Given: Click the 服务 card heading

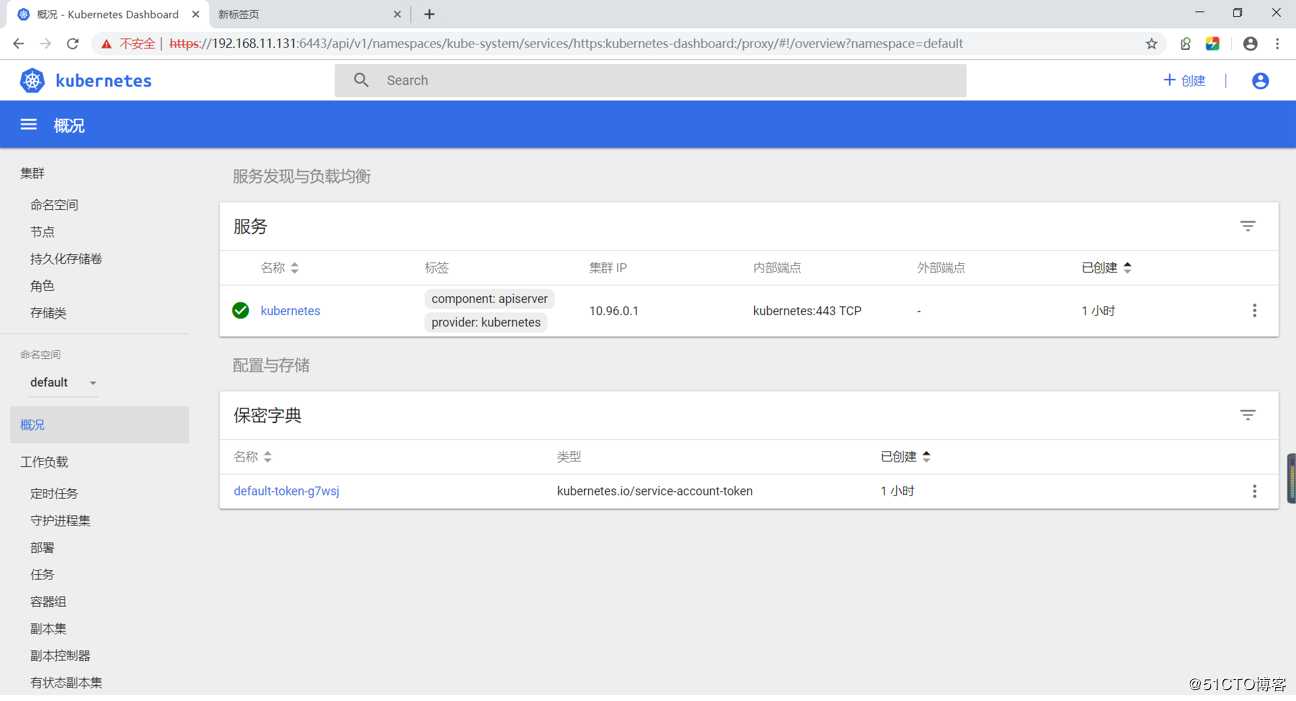Looking at the screenshot, I should coord(250,227).
